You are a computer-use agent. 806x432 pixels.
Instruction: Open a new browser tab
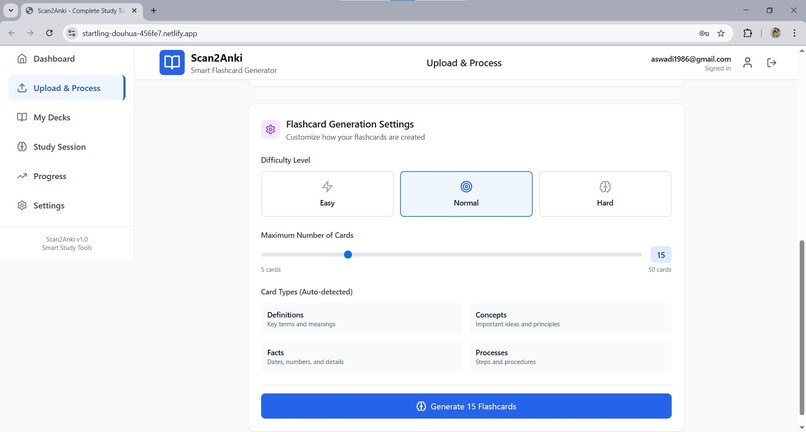(153, 10)
